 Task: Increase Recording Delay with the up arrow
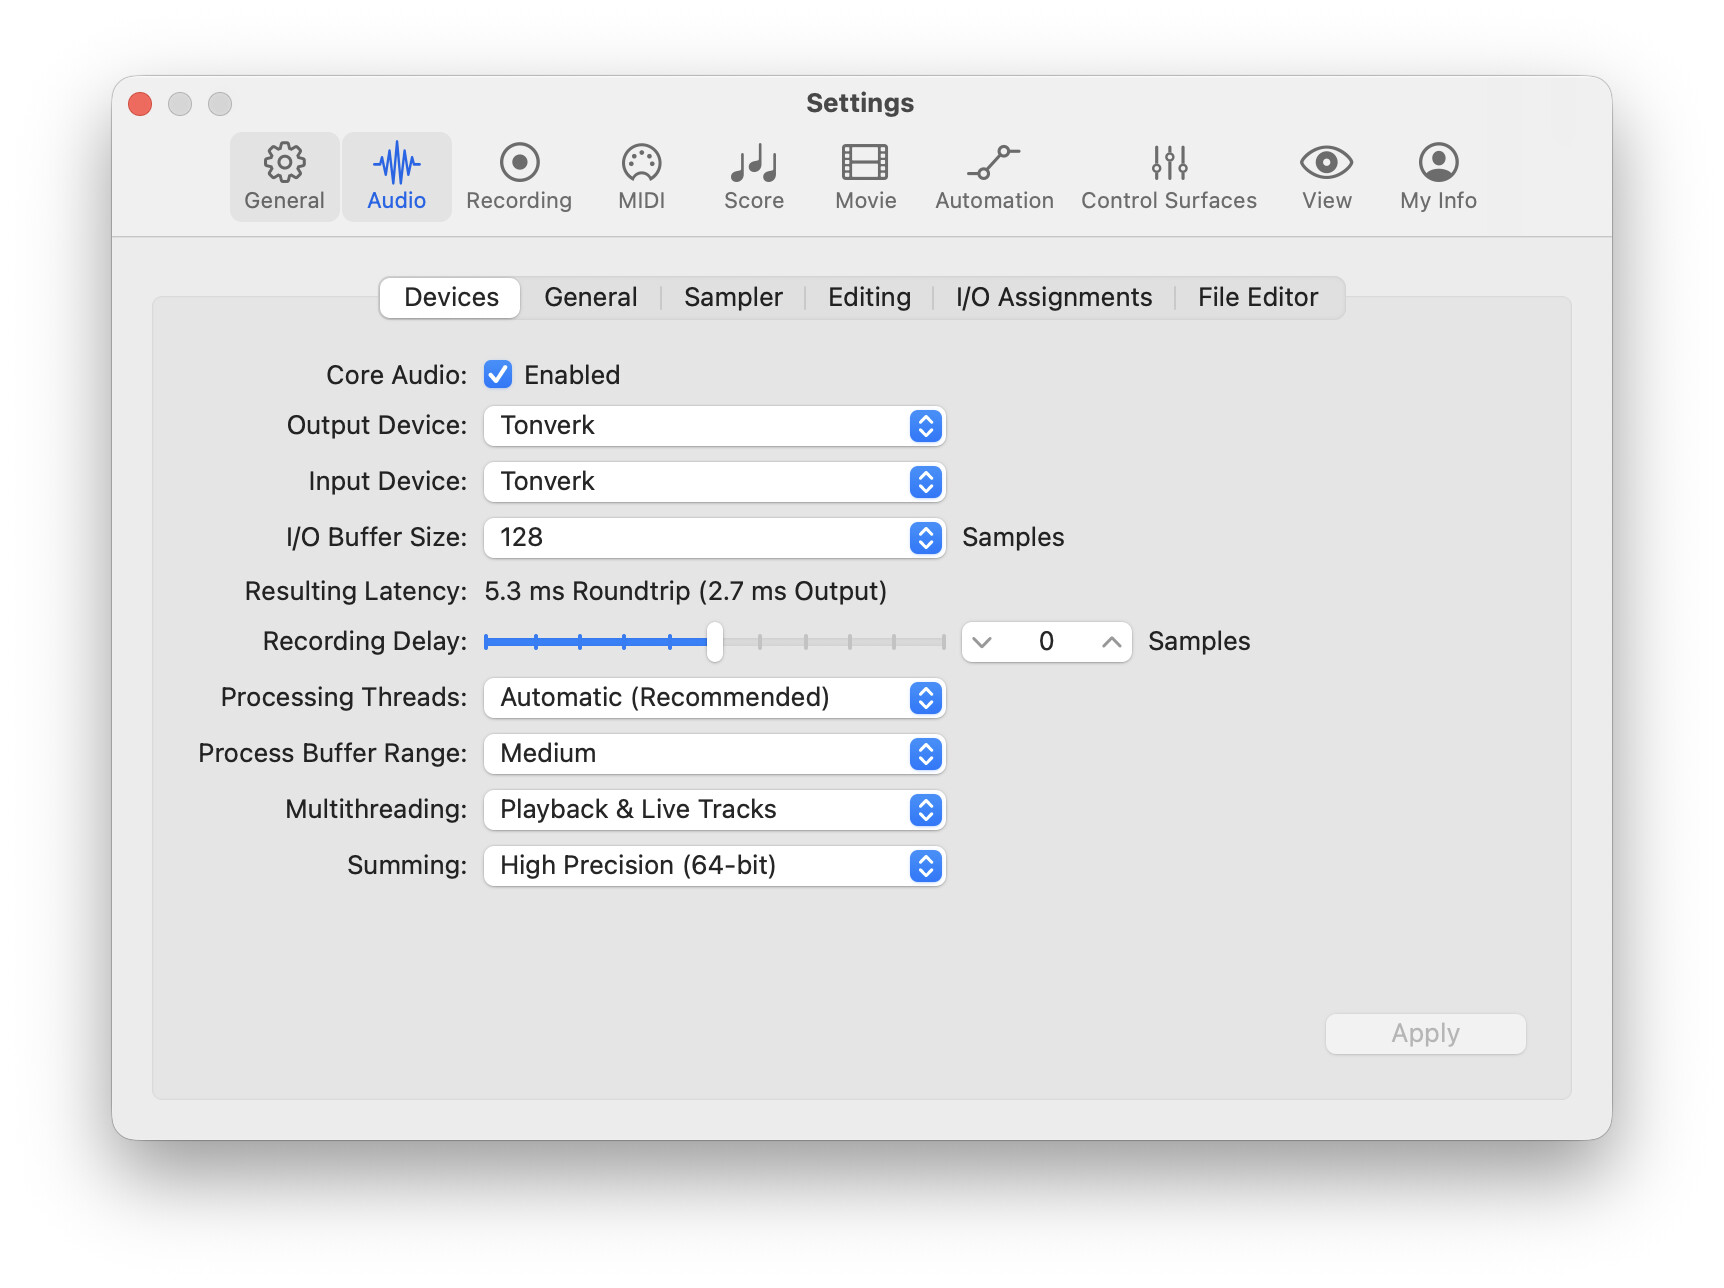1111,642
